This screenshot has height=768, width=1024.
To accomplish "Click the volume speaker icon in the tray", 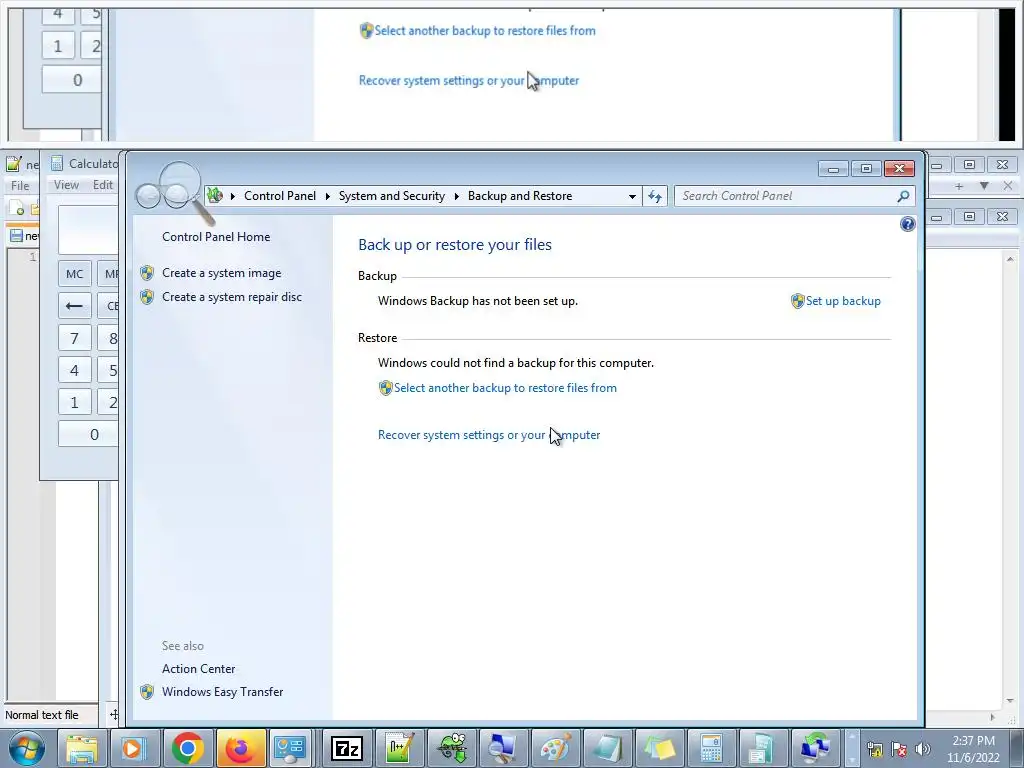I will pyautogui.click(x=923, y=749).
